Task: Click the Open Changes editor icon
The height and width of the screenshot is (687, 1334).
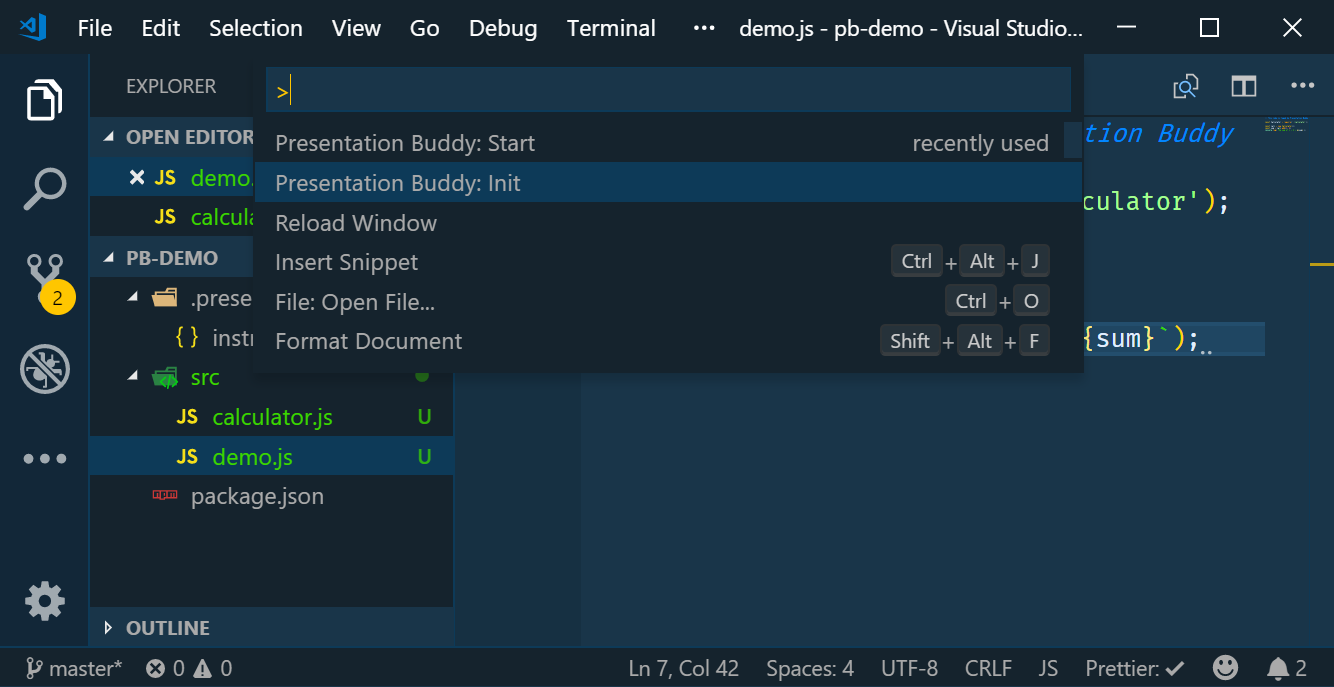Action: (x=1185, y=87)
